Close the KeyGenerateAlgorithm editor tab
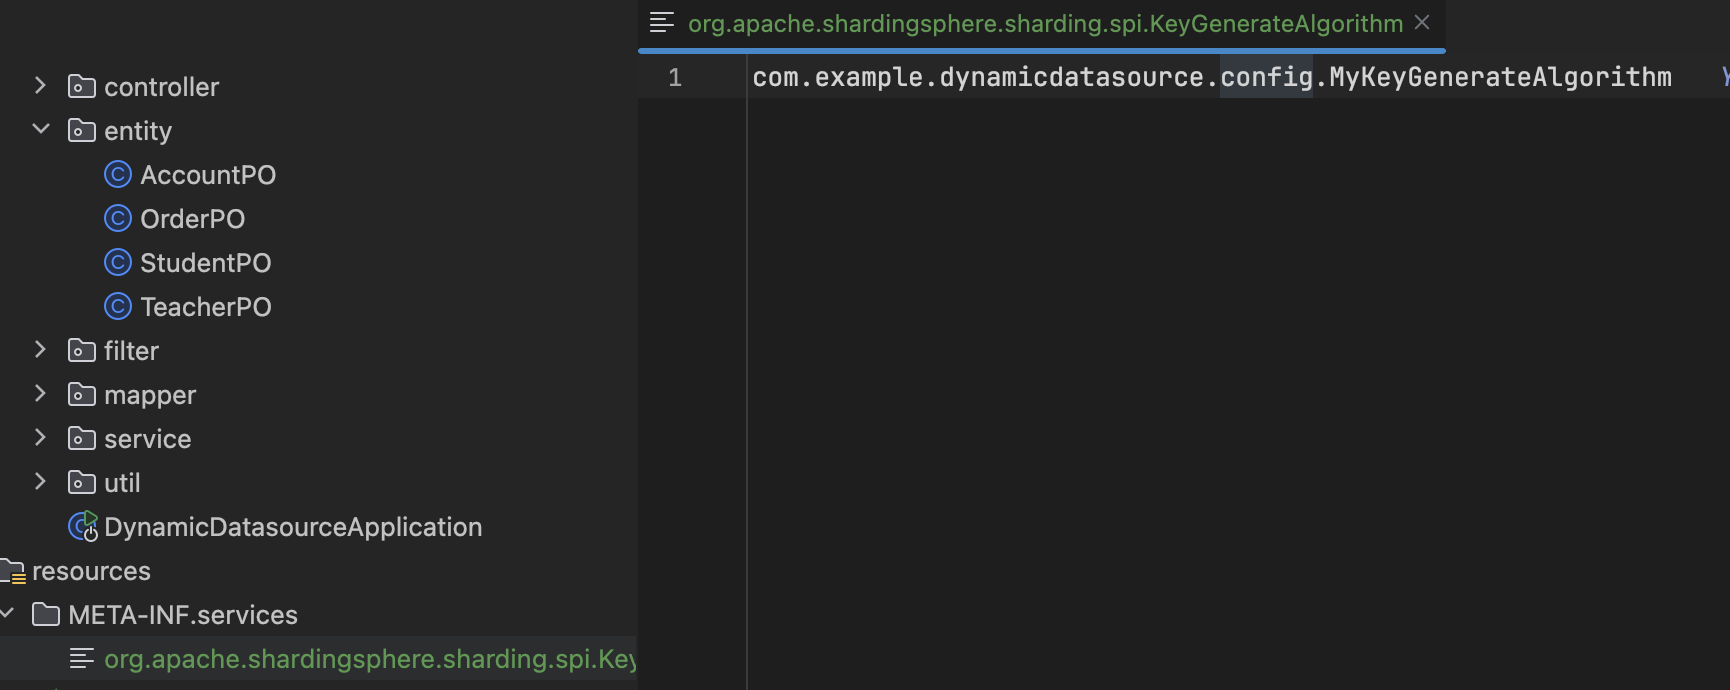This screenshot has width=1730, height=690. pos(1422,23)
